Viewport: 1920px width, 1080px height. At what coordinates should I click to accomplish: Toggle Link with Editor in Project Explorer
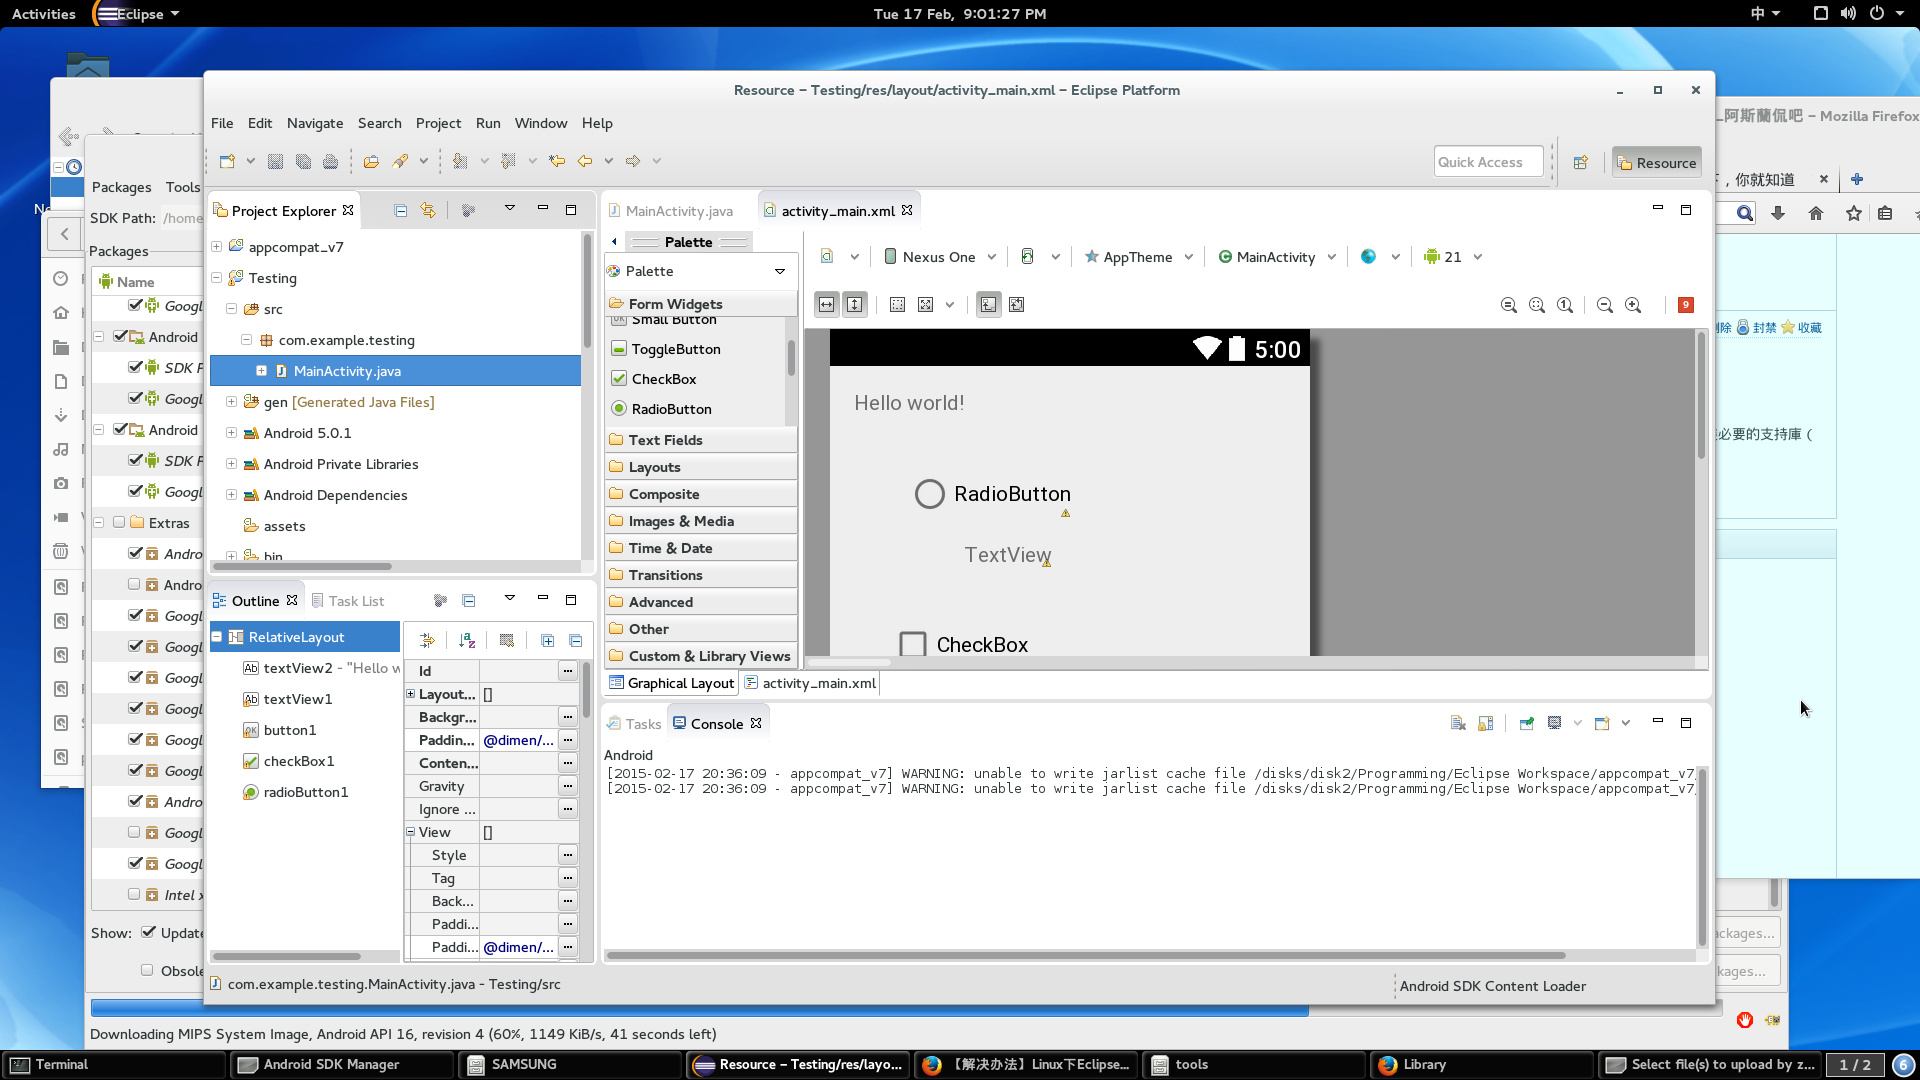click(x=428, y=210)
